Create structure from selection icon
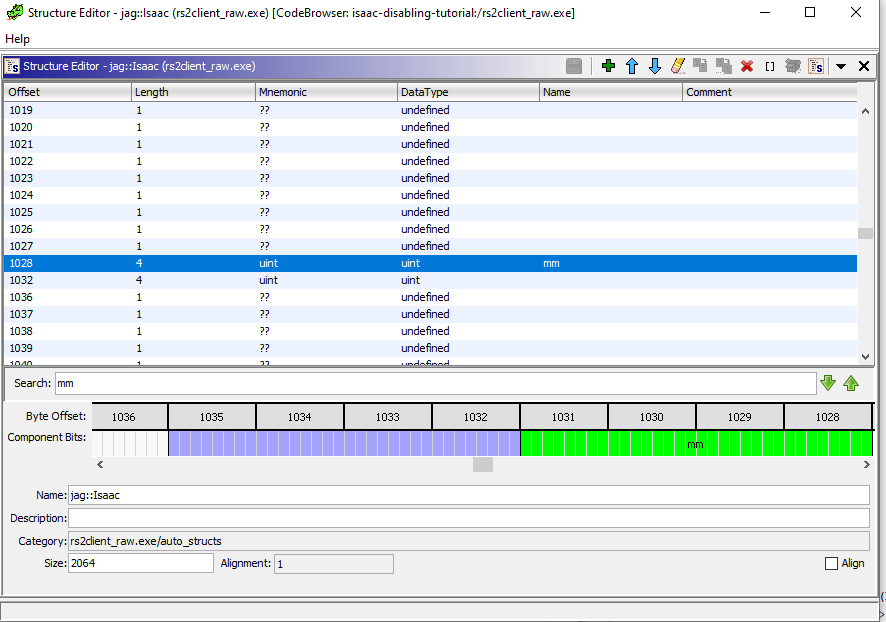 816,66
